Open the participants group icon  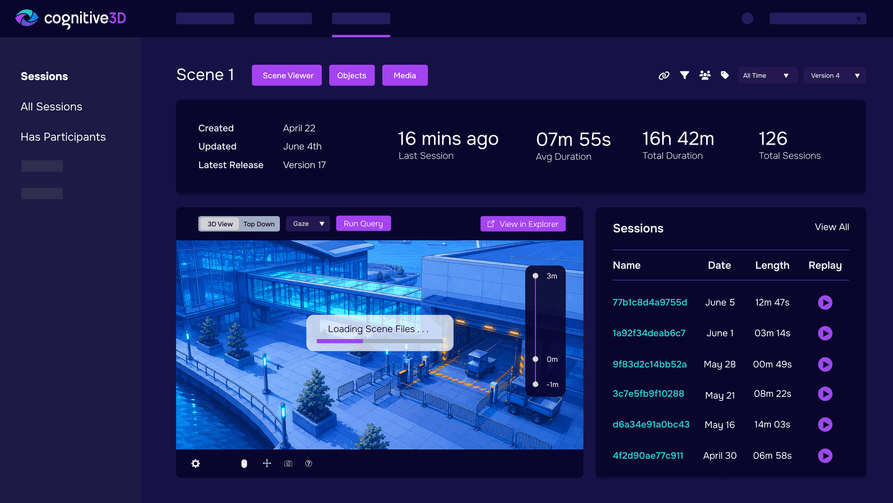click(704, 75)
